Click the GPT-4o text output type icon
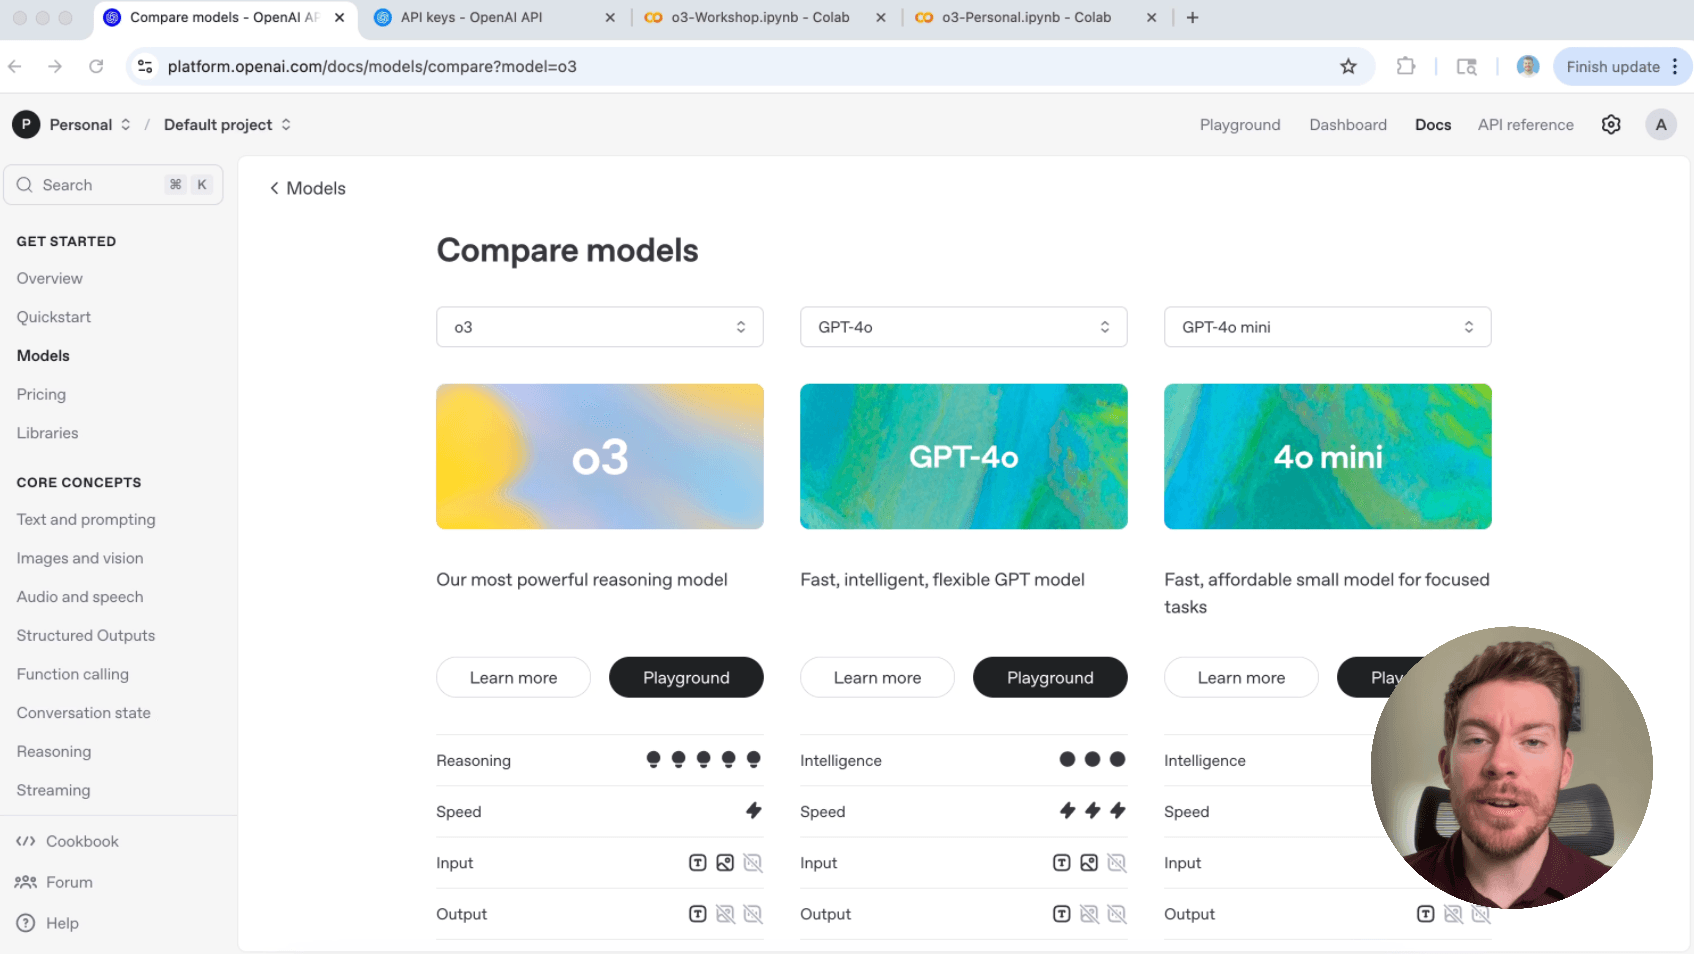The image size is (1694, 954). tap(1062, 914)
